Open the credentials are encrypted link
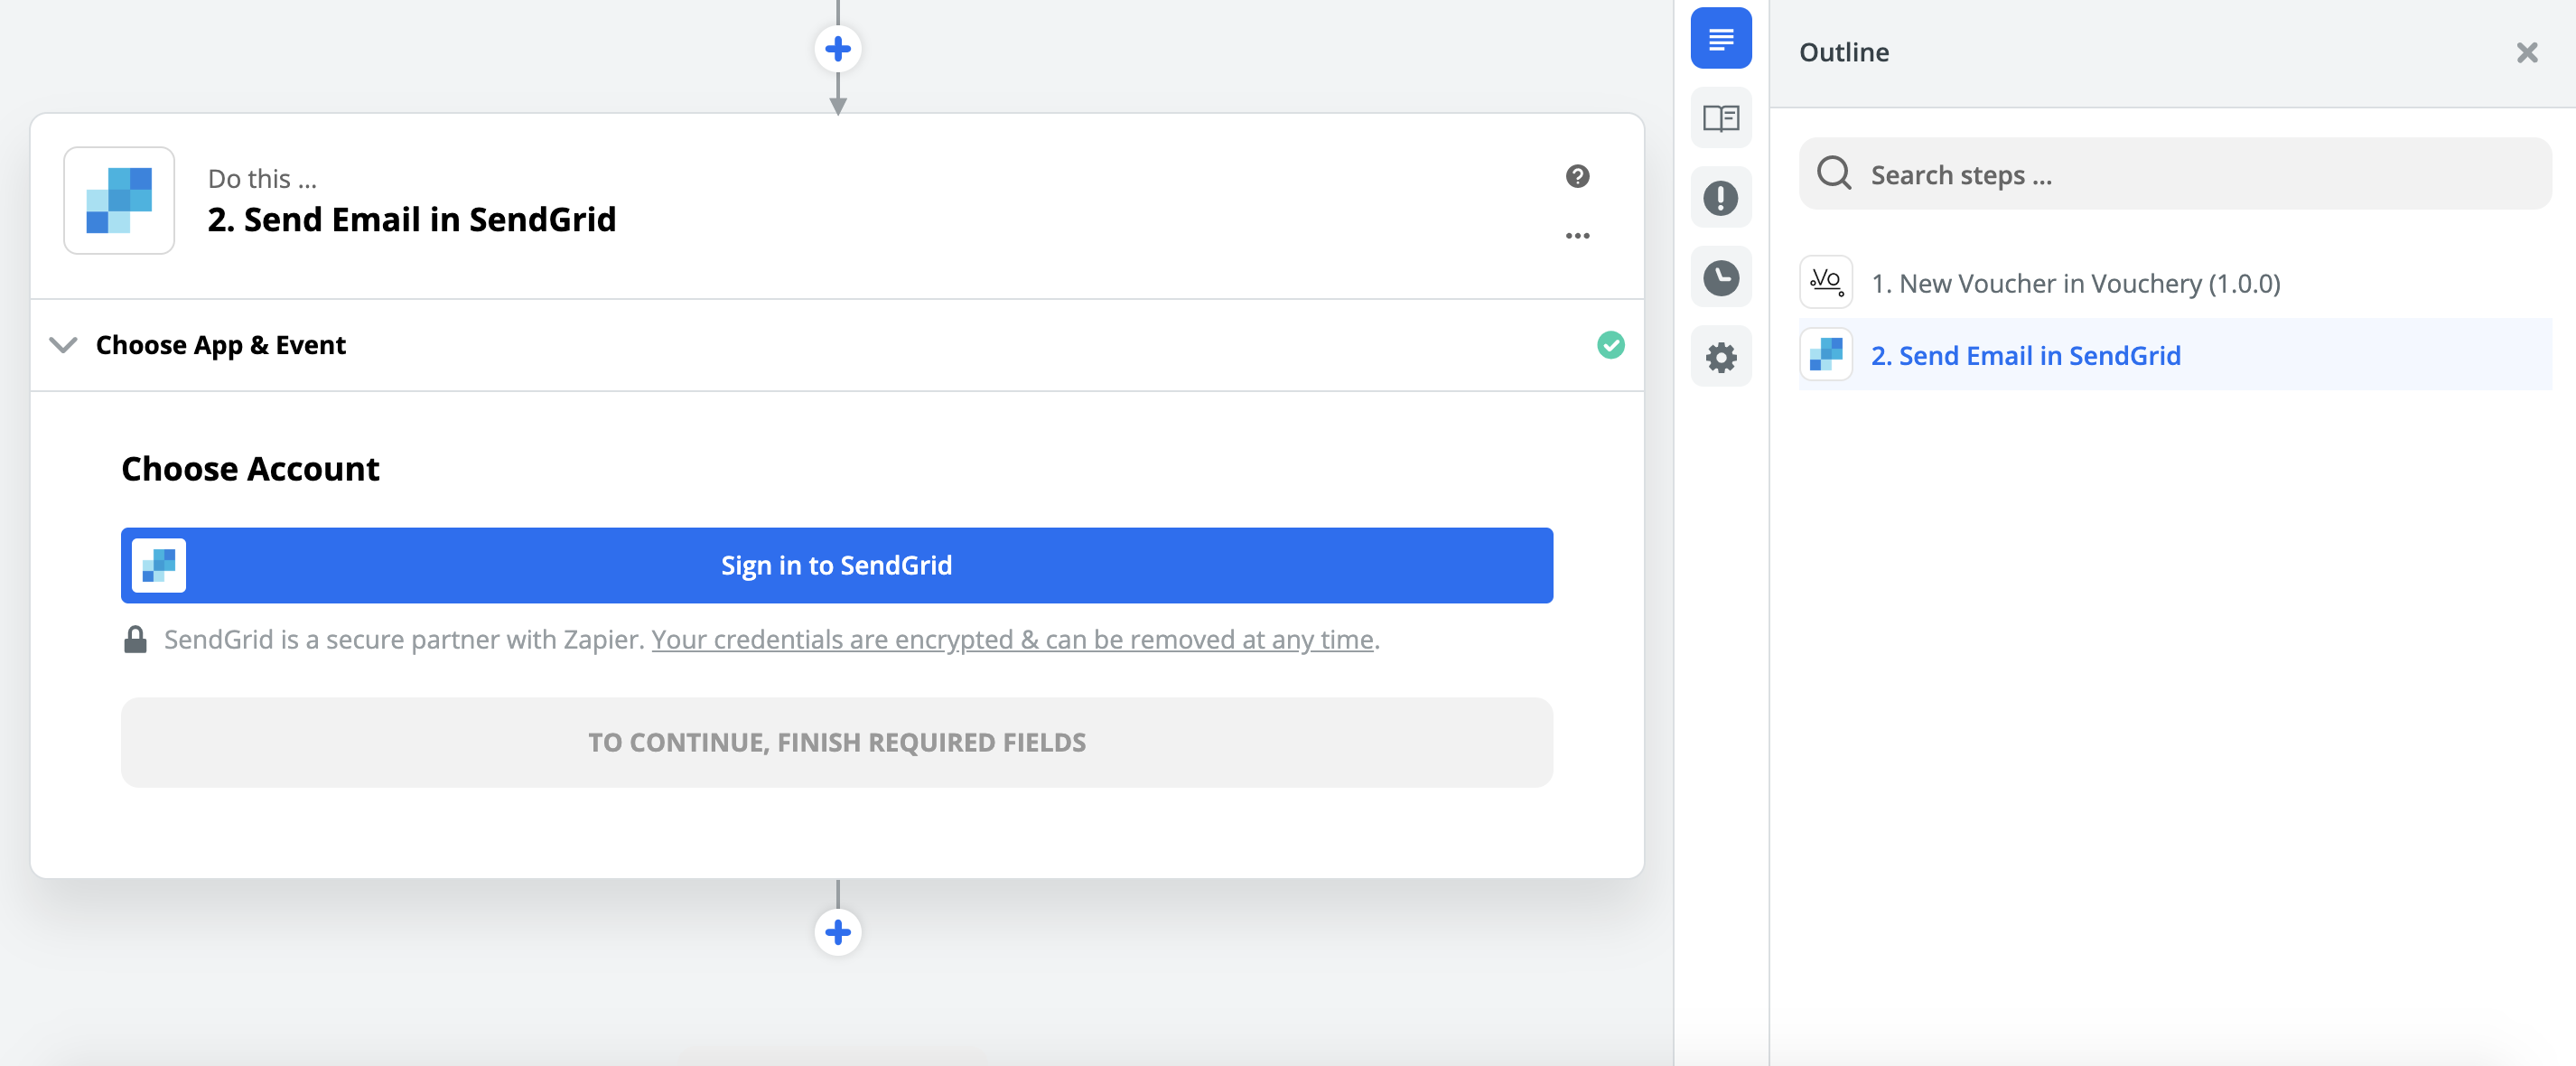This screenshot has height=1066, width=2576. (x=1012, y=640)
